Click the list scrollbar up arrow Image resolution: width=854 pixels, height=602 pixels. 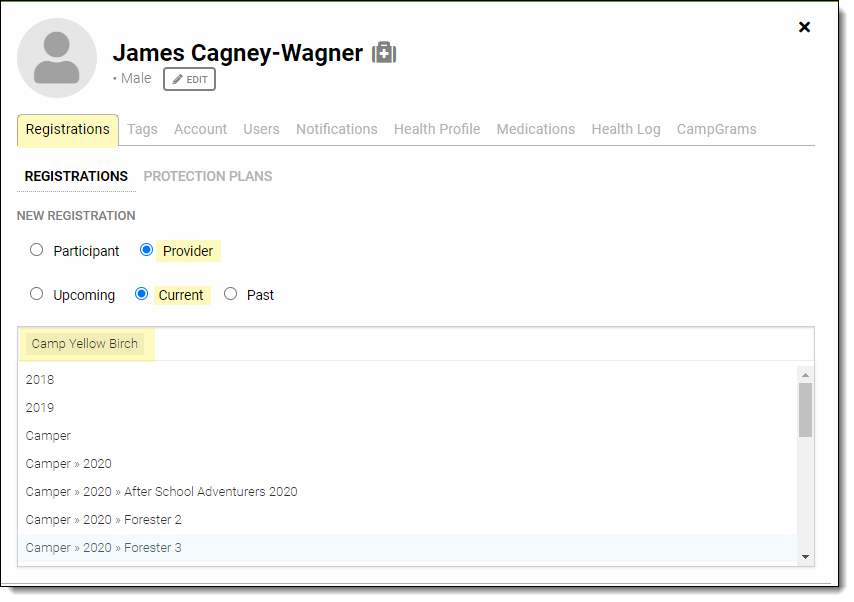click(x=805, y=374)
